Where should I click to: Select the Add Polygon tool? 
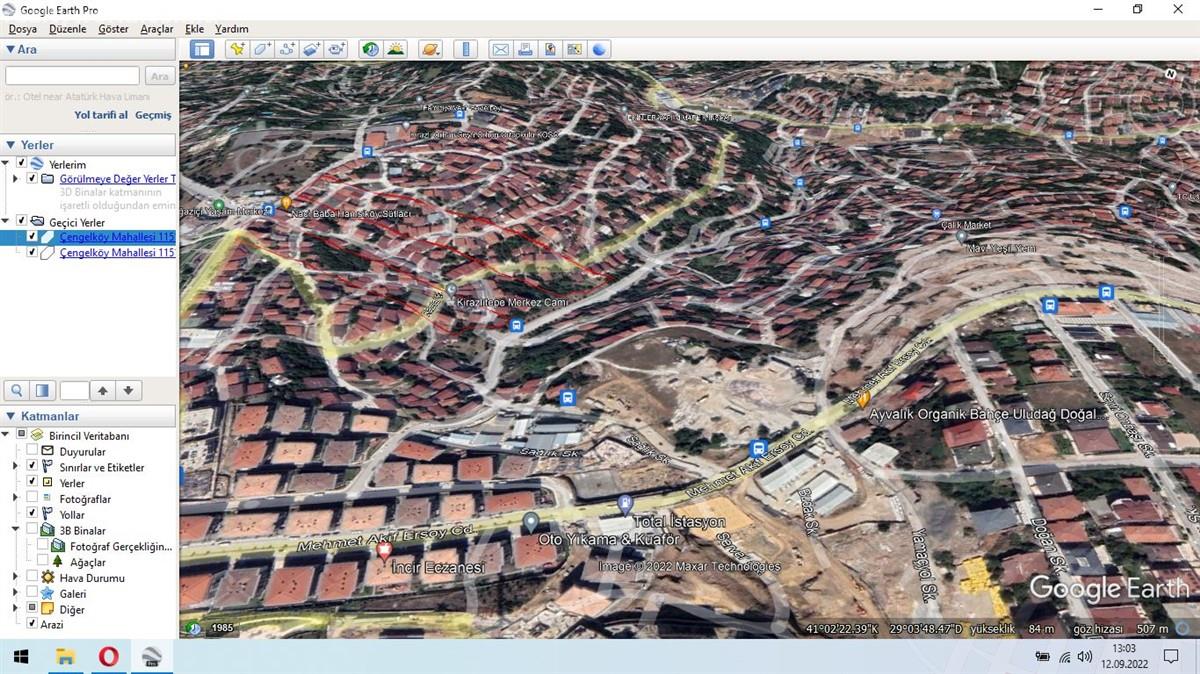[262, 49]
